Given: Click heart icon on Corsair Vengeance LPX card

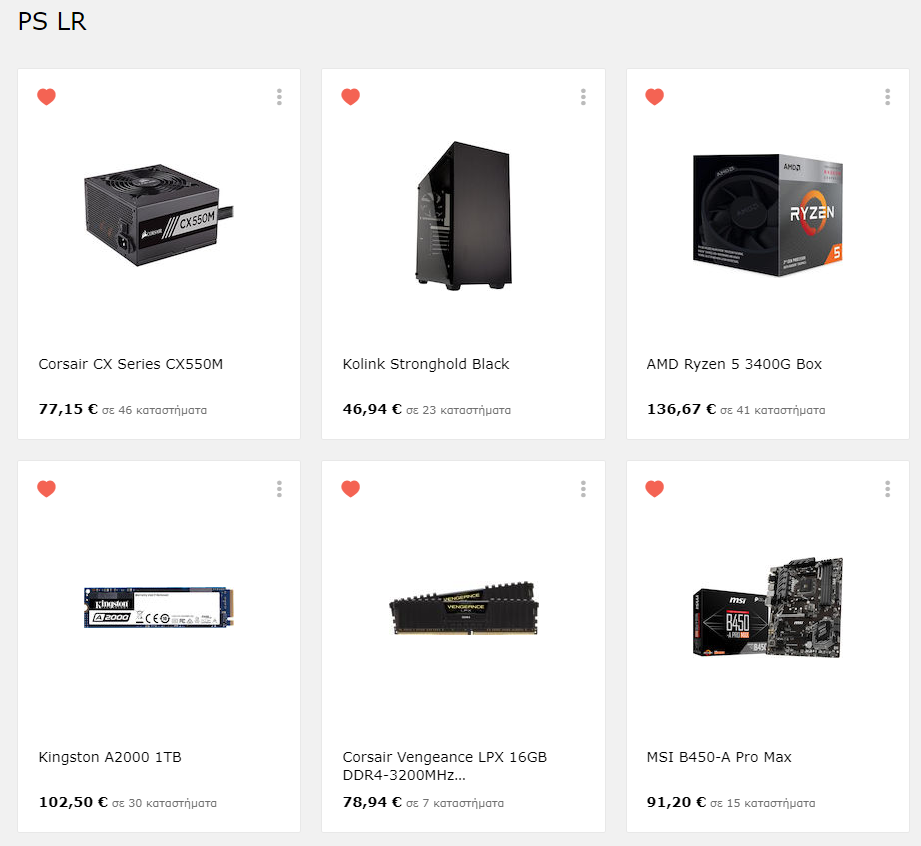Looking at the screenshot, I should [x=351, y=489].
